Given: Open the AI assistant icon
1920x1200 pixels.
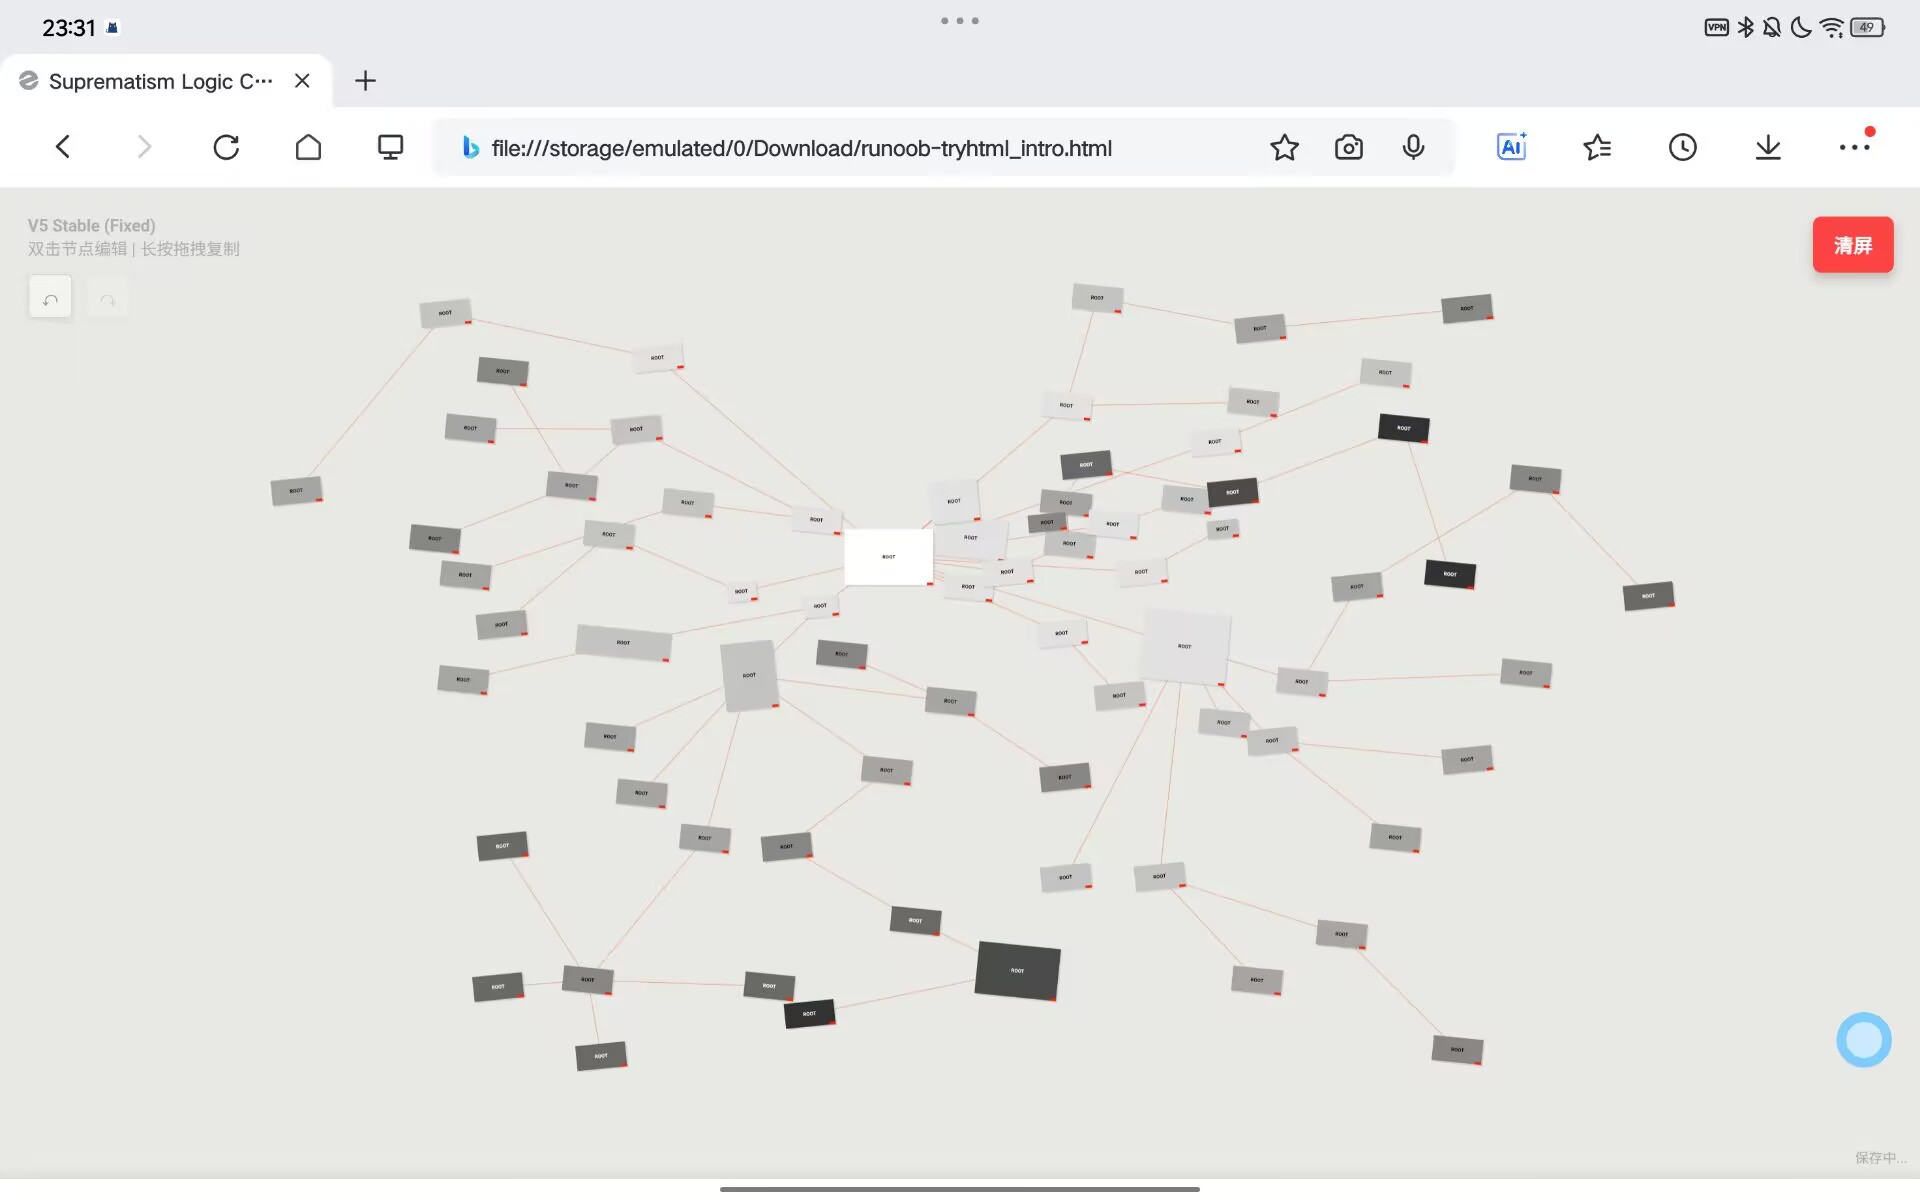Looking at the screenshot, I should (1511, 148).
